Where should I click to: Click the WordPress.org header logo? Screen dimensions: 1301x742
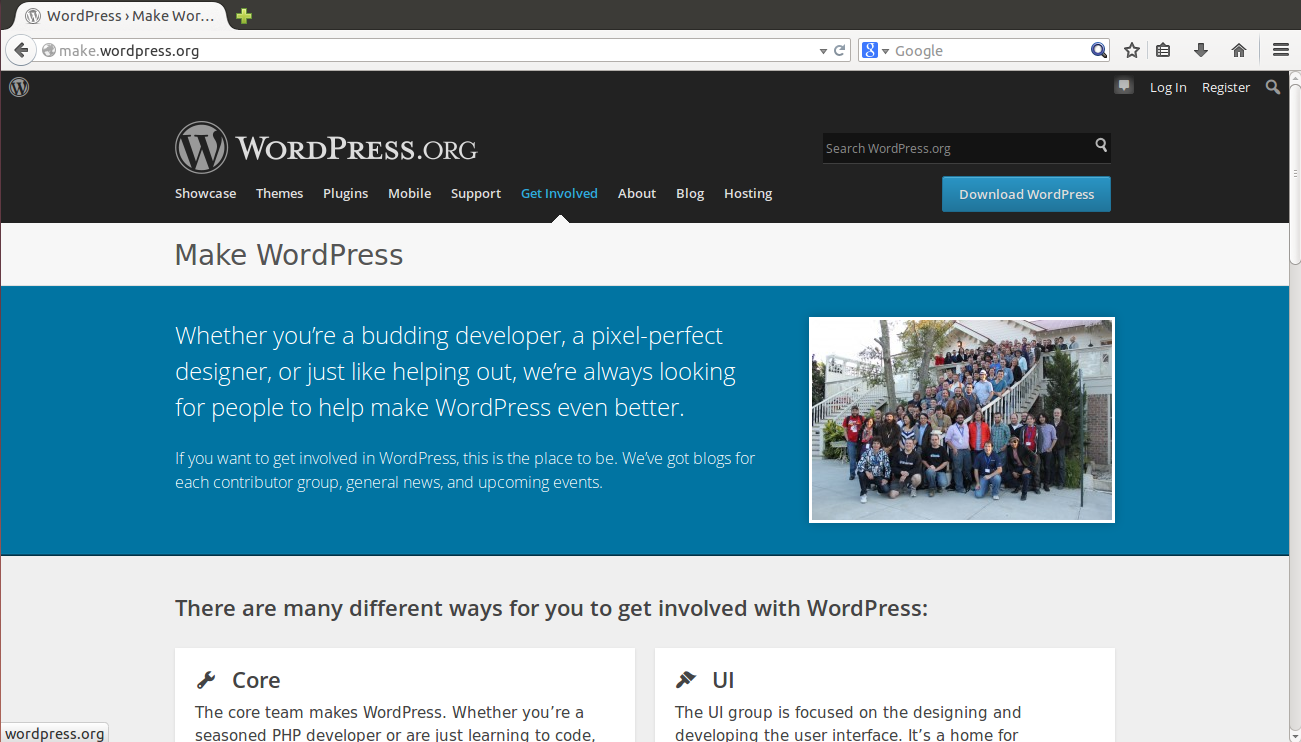tap(326, 148)
